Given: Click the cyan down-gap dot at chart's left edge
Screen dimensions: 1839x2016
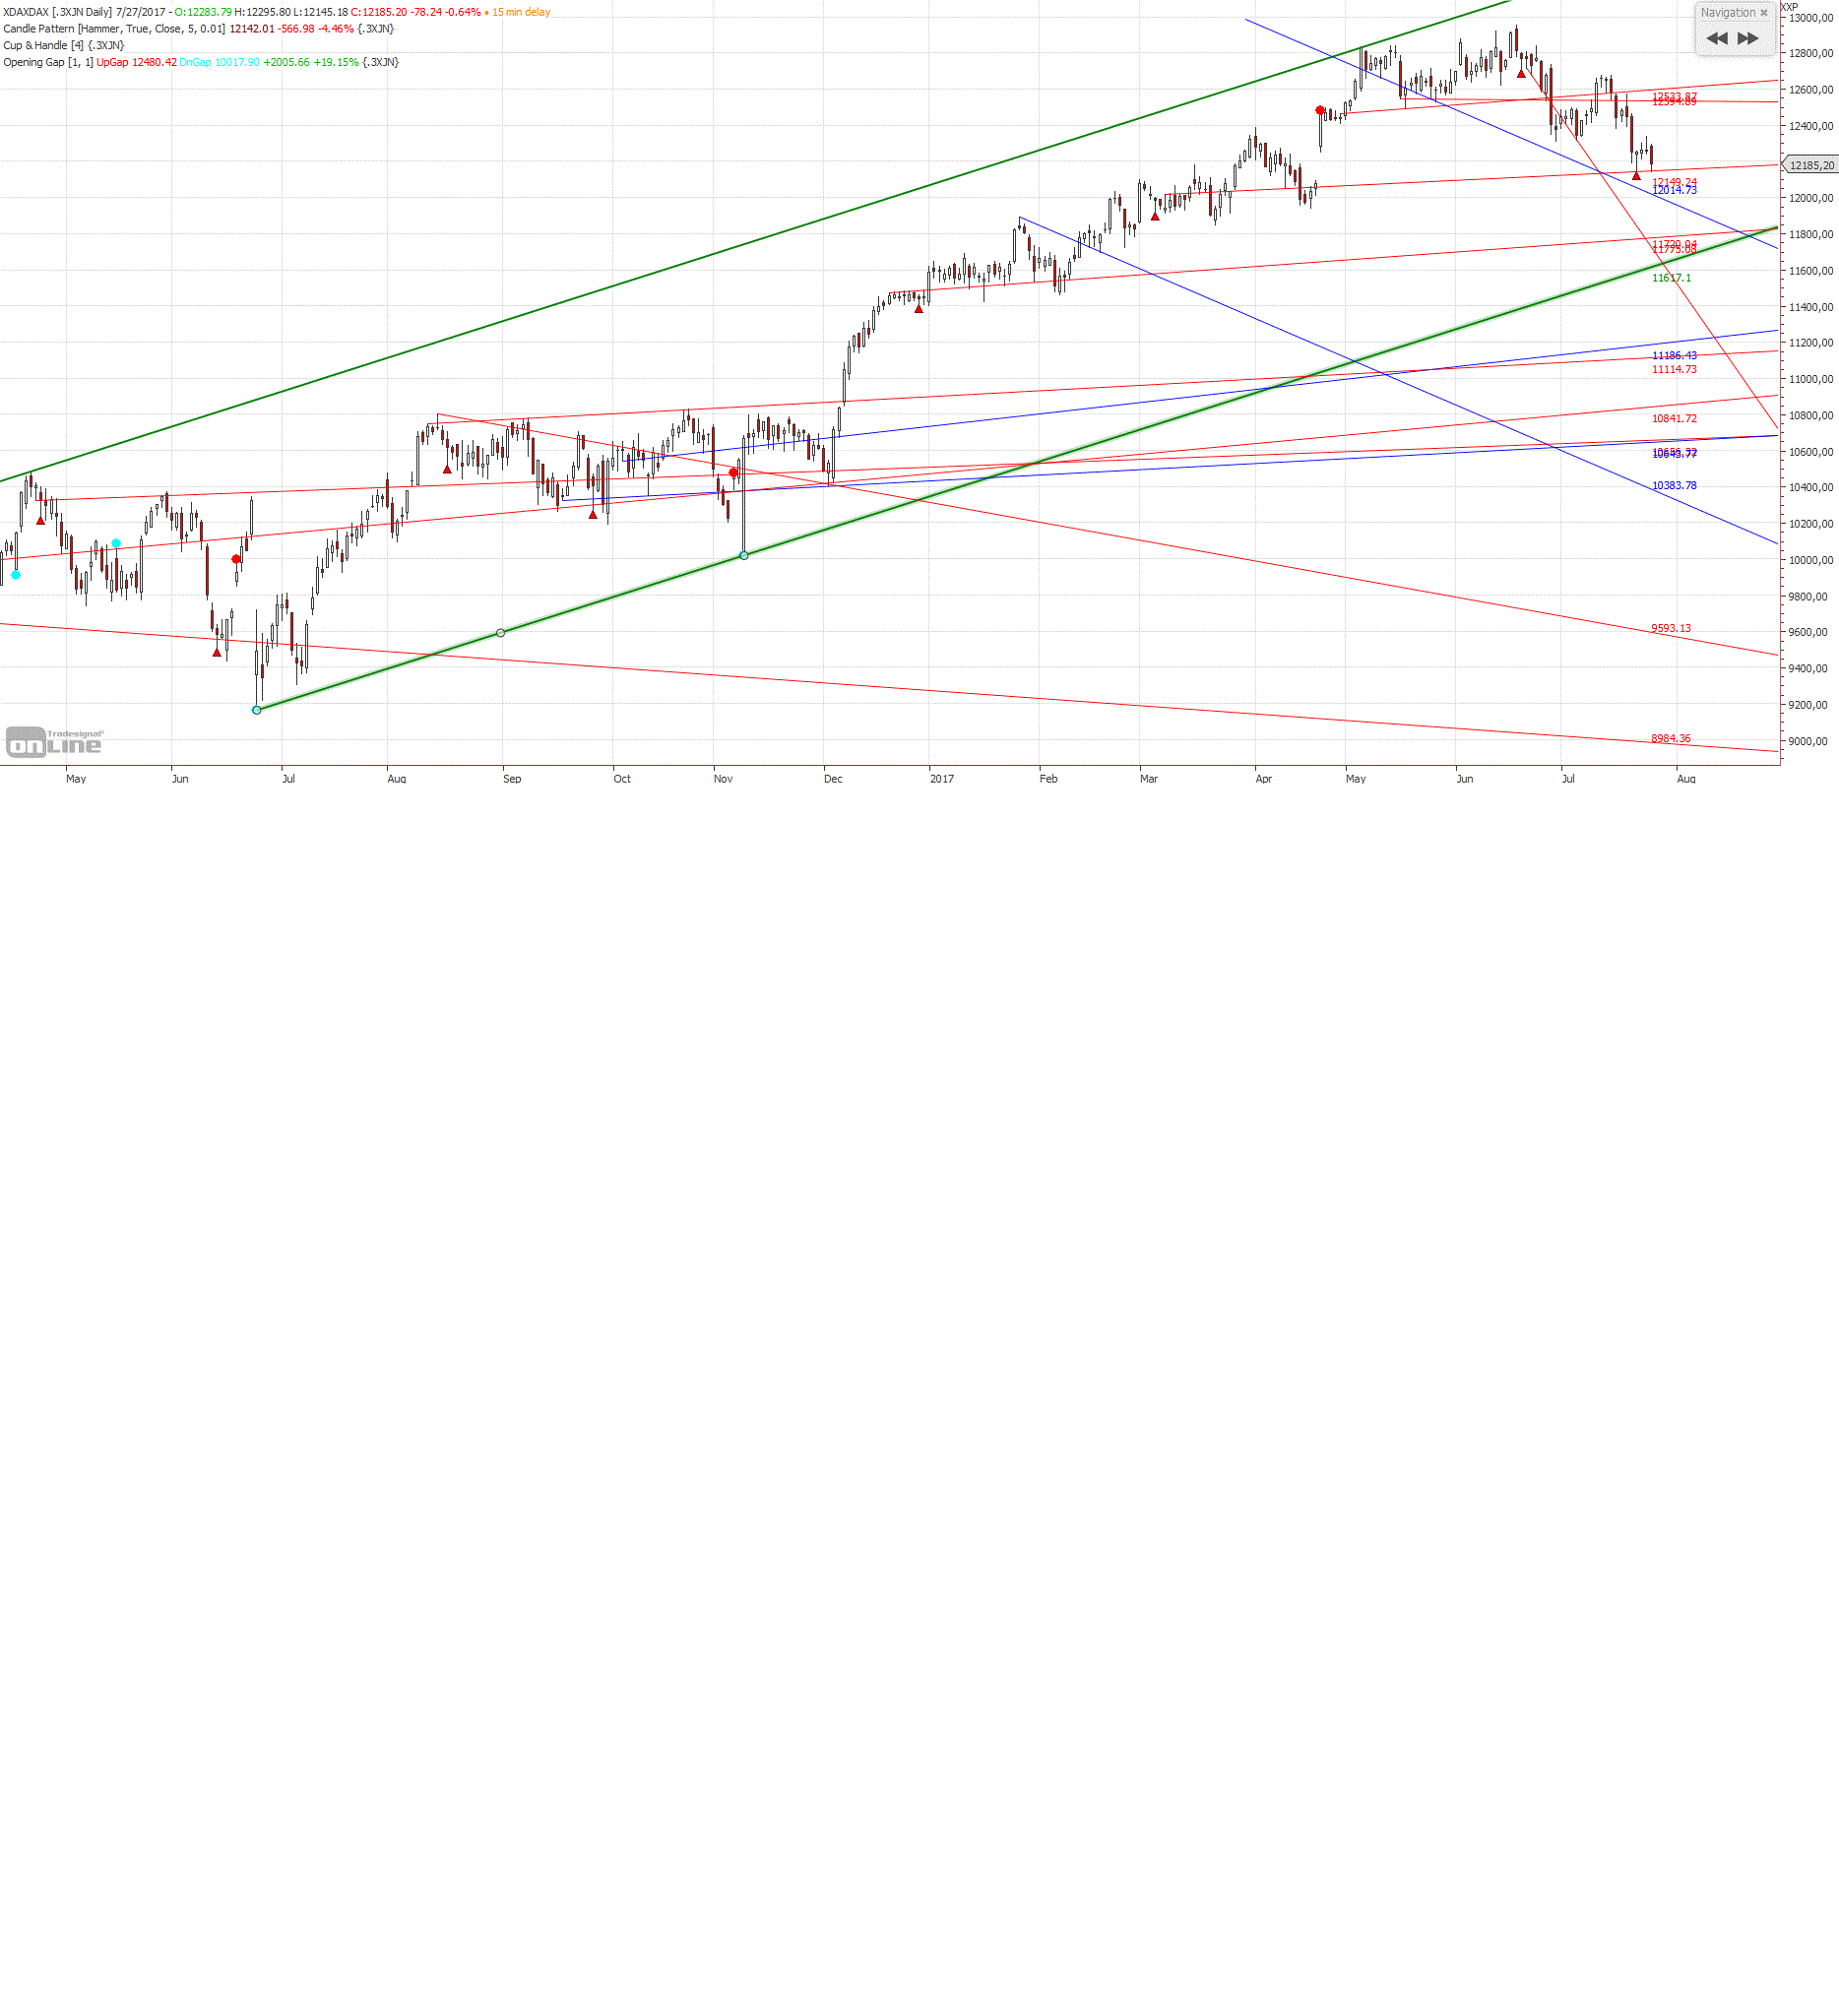Looking at the screenshot, I should coord(16,575).
